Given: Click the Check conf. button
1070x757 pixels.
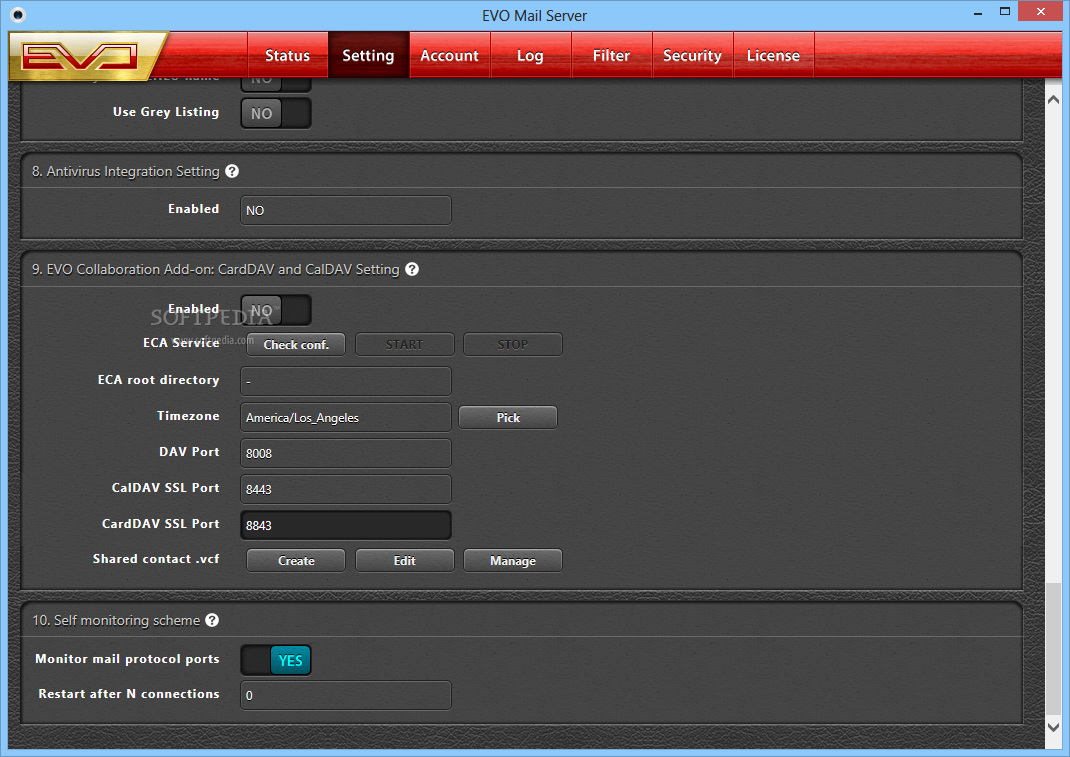Looking at the screenshot, I should pyautogui.click(x=296, y=345).
